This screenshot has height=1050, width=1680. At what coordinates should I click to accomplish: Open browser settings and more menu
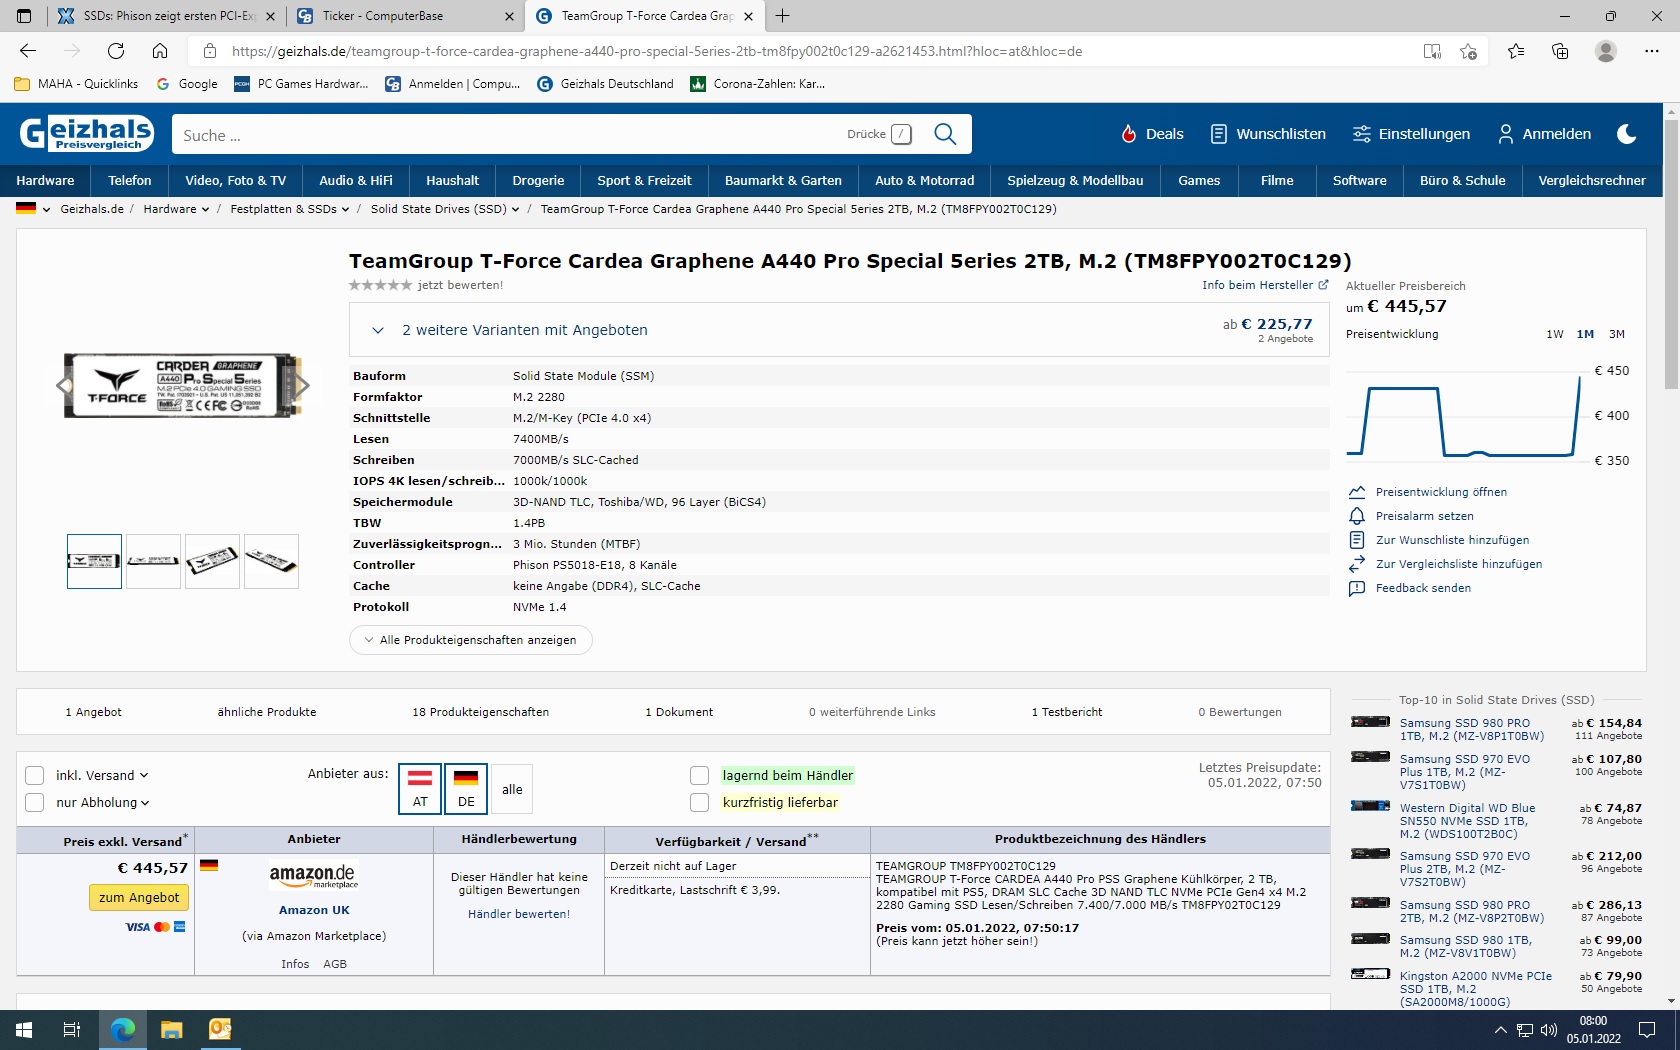tap(1651, 51)
